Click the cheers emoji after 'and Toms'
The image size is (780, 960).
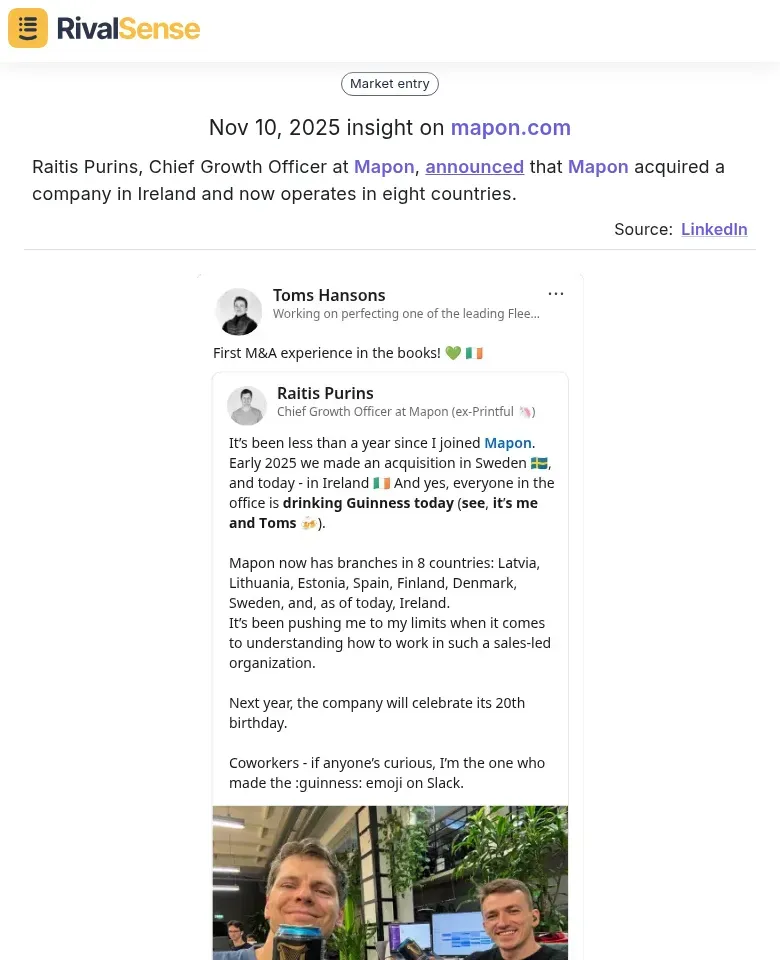[309, 522]
